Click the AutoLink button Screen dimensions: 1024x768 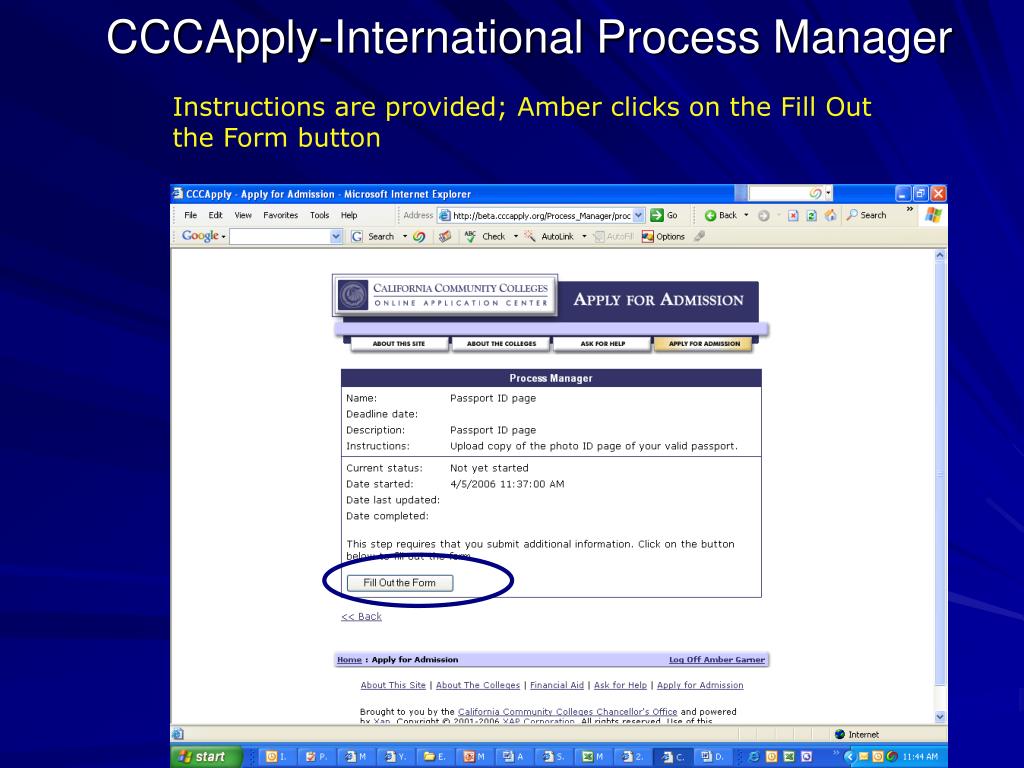pos(549,236)
